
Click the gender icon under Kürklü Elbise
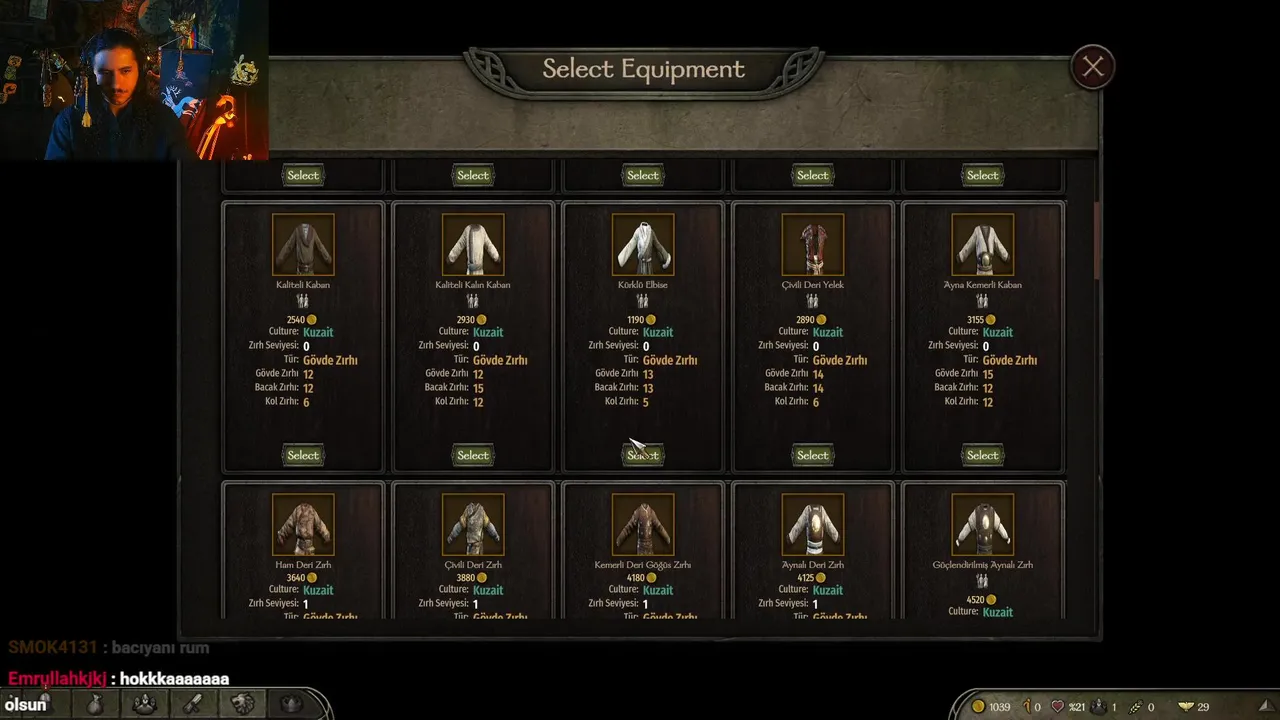(643, 301)
